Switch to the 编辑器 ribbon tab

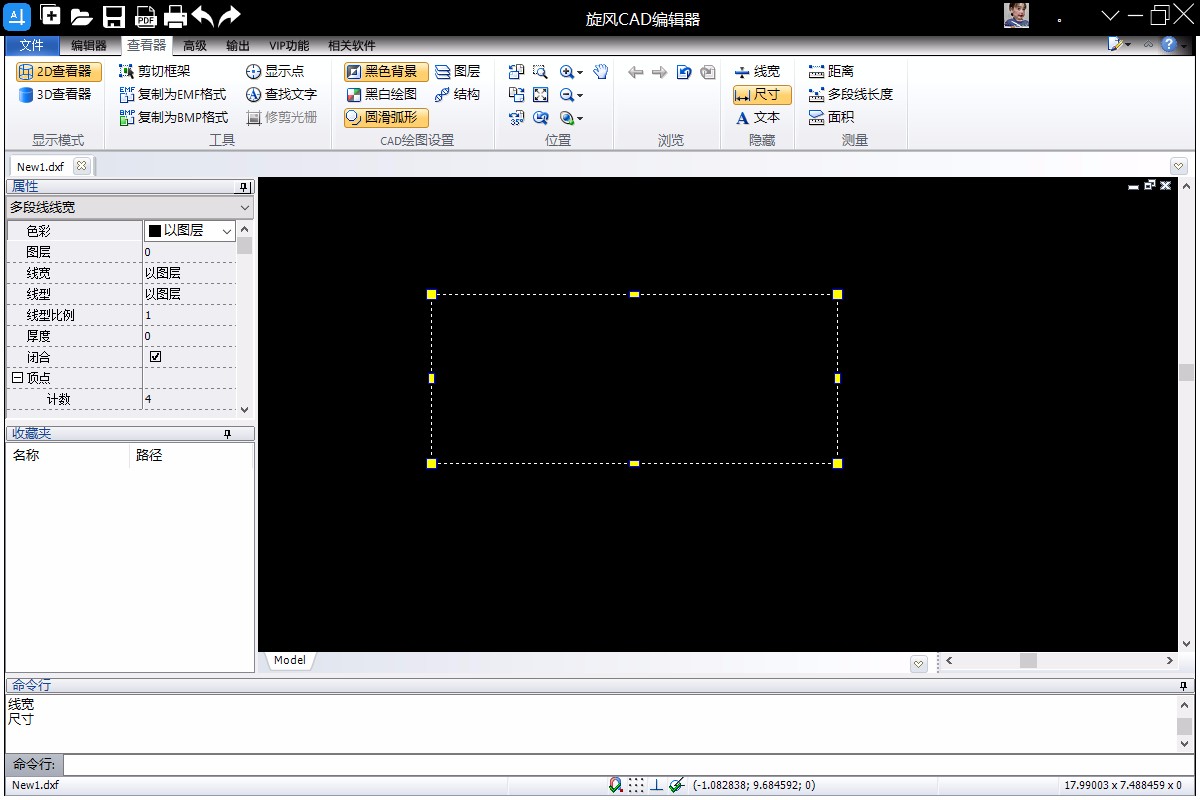click(88, 46)
